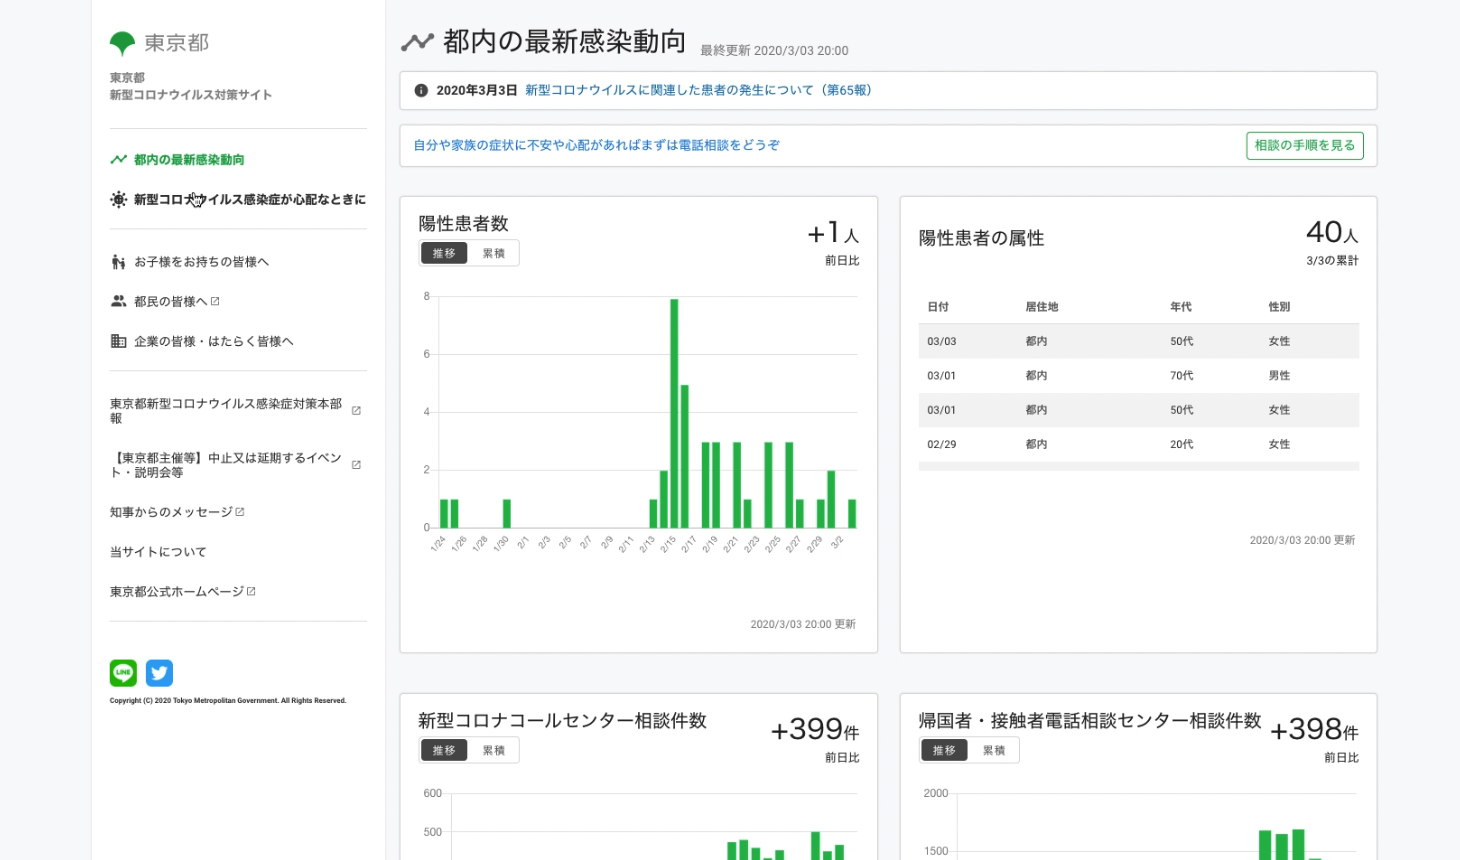The image size is (1460, 860).
Task: Open 知事からのメッセージ link
Action: click(171, 512)
